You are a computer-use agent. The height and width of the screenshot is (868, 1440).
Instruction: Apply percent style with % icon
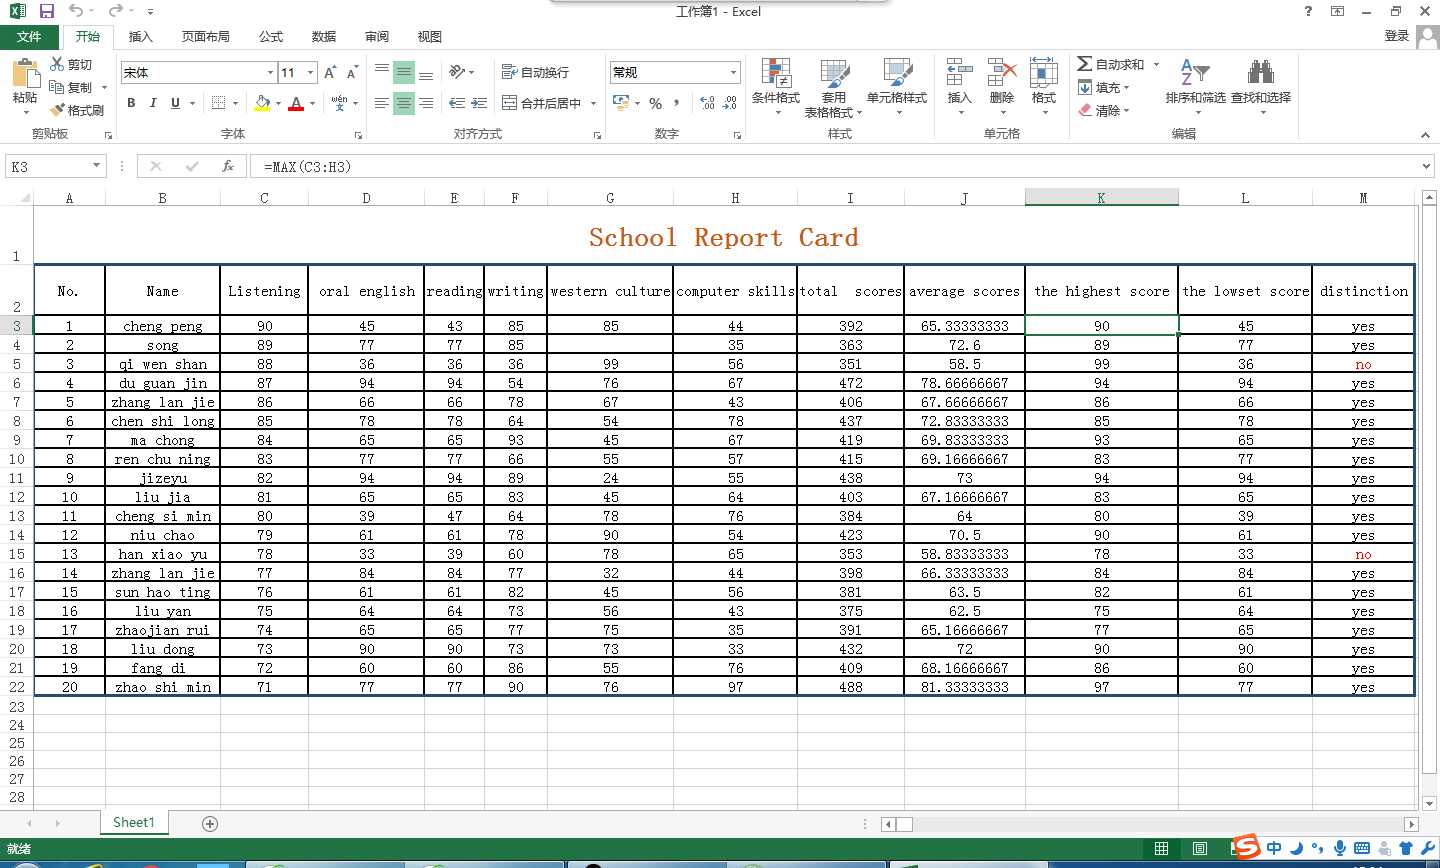point(655,103)
